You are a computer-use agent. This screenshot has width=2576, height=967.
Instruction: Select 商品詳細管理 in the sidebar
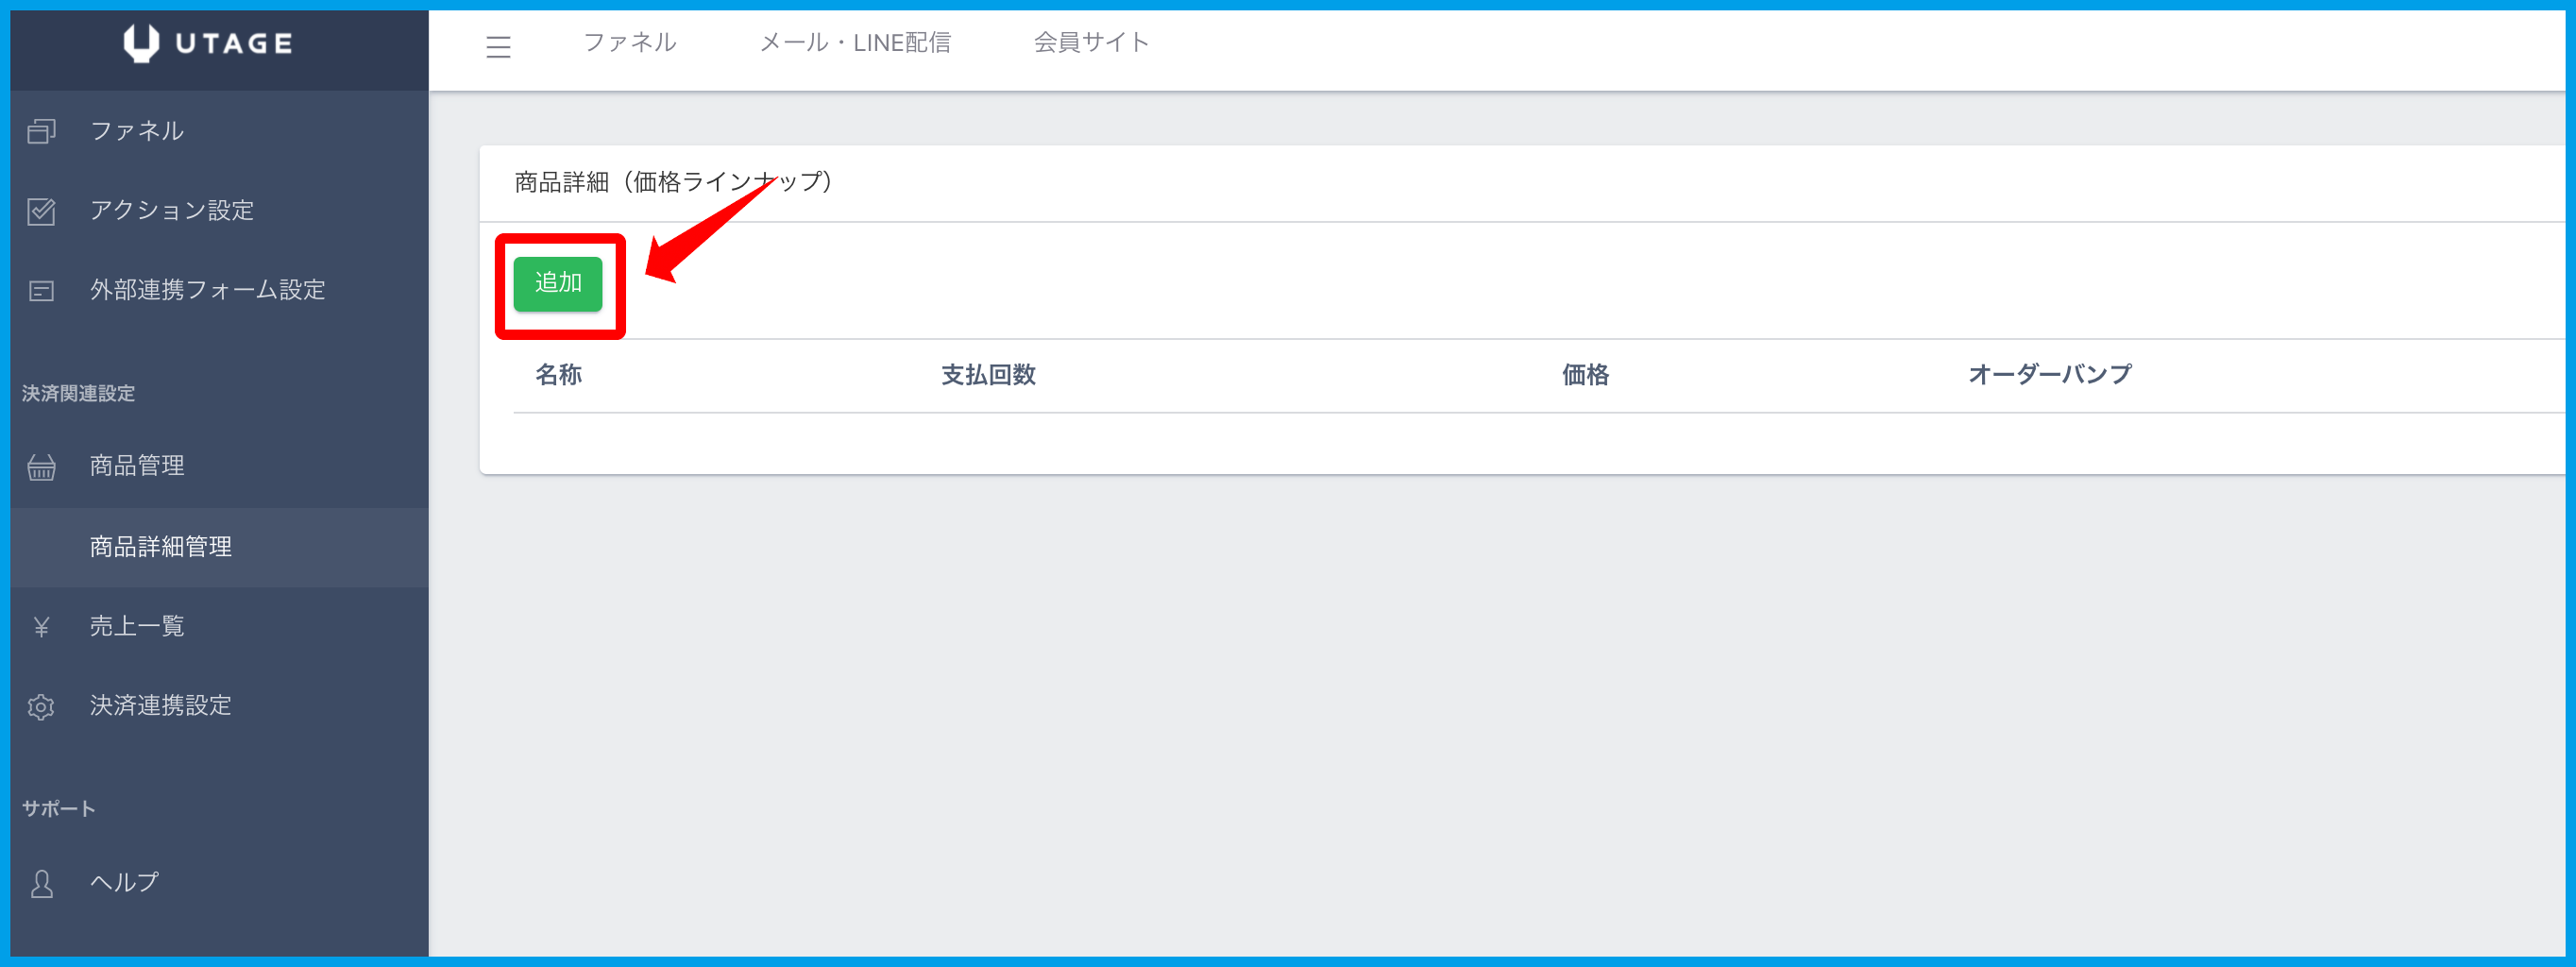161,547
